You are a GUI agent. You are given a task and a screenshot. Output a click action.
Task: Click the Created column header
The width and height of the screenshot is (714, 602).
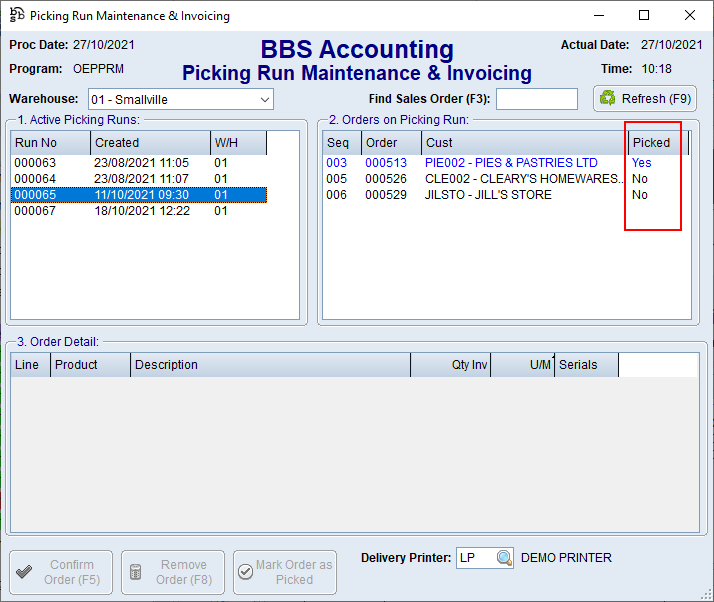[x=150, y=143]
